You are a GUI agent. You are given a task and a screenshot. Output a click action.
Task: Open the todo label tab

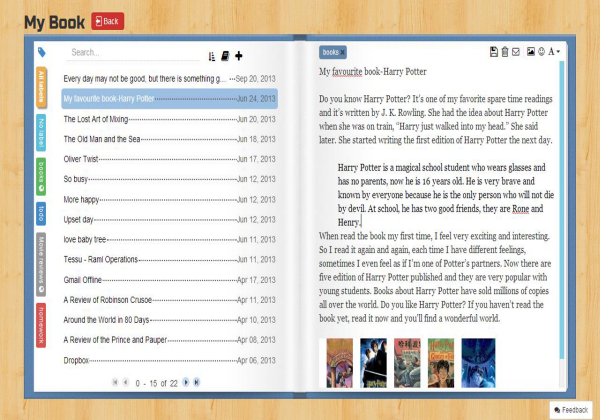pos(41,213)
